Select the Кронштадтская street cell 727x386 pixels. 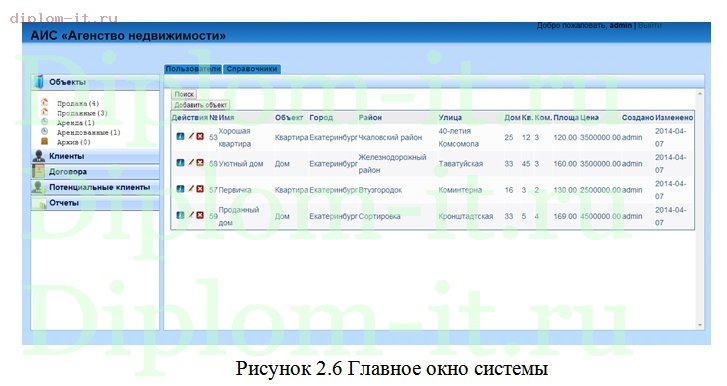(x=466, y=216)
